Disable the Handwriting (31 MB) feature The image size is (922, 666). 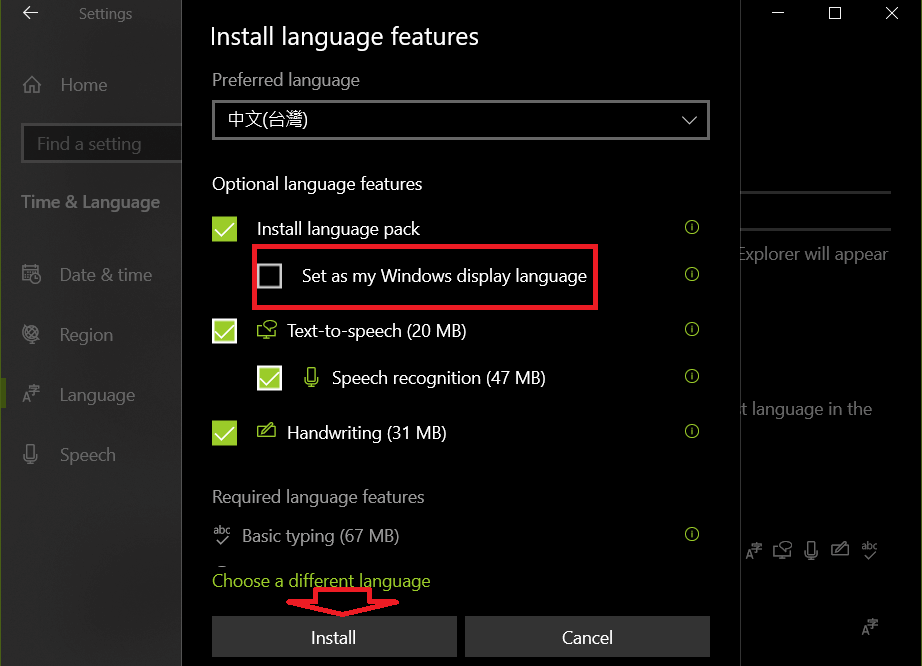(224, 432)
